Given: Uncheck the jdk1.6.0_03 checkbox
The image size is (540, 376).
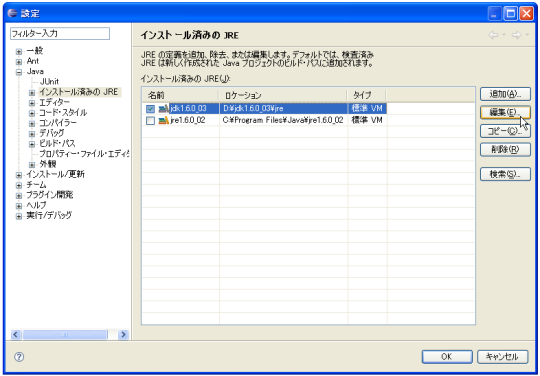Looking at the screenshot, I should [150, 109].
